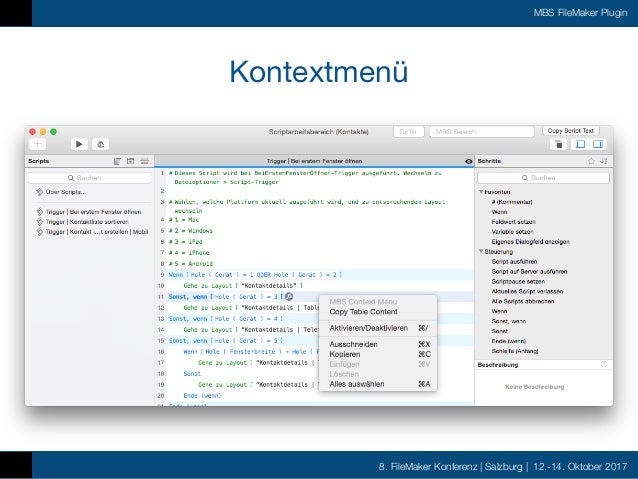Run the script with the play button

click(79, 144)
